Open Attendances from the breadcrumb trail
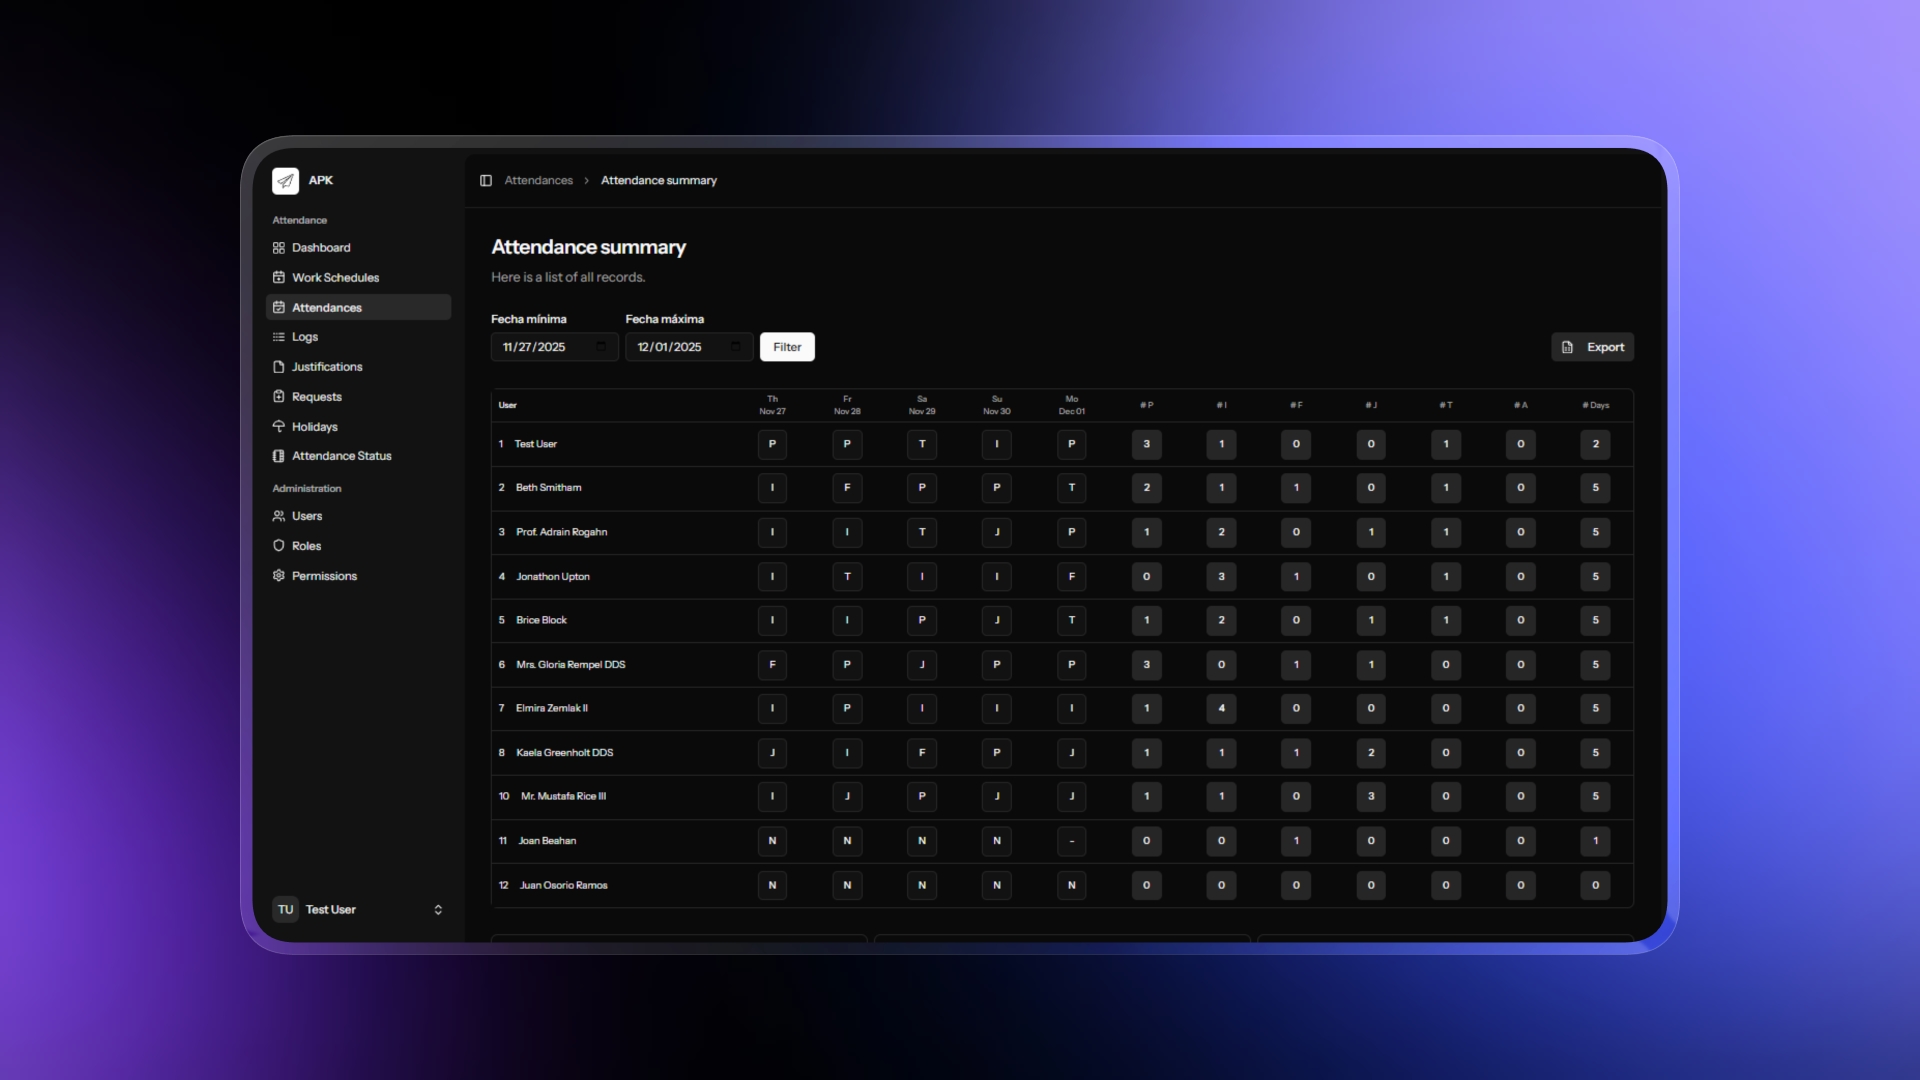 tap(538, 180)
